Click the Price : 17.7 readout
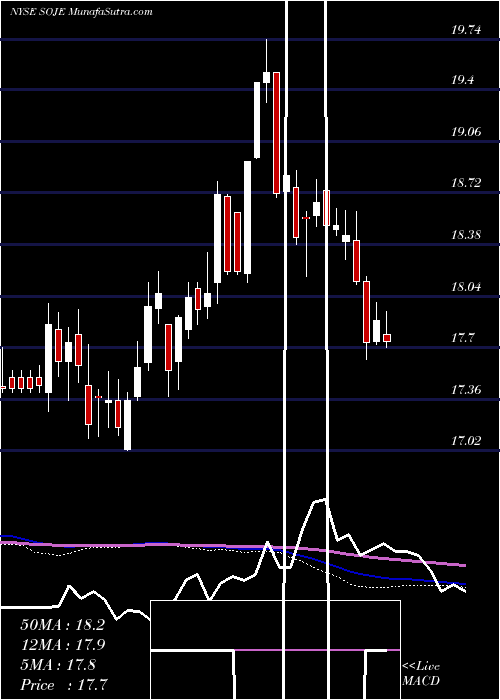 tap(63, 685)
